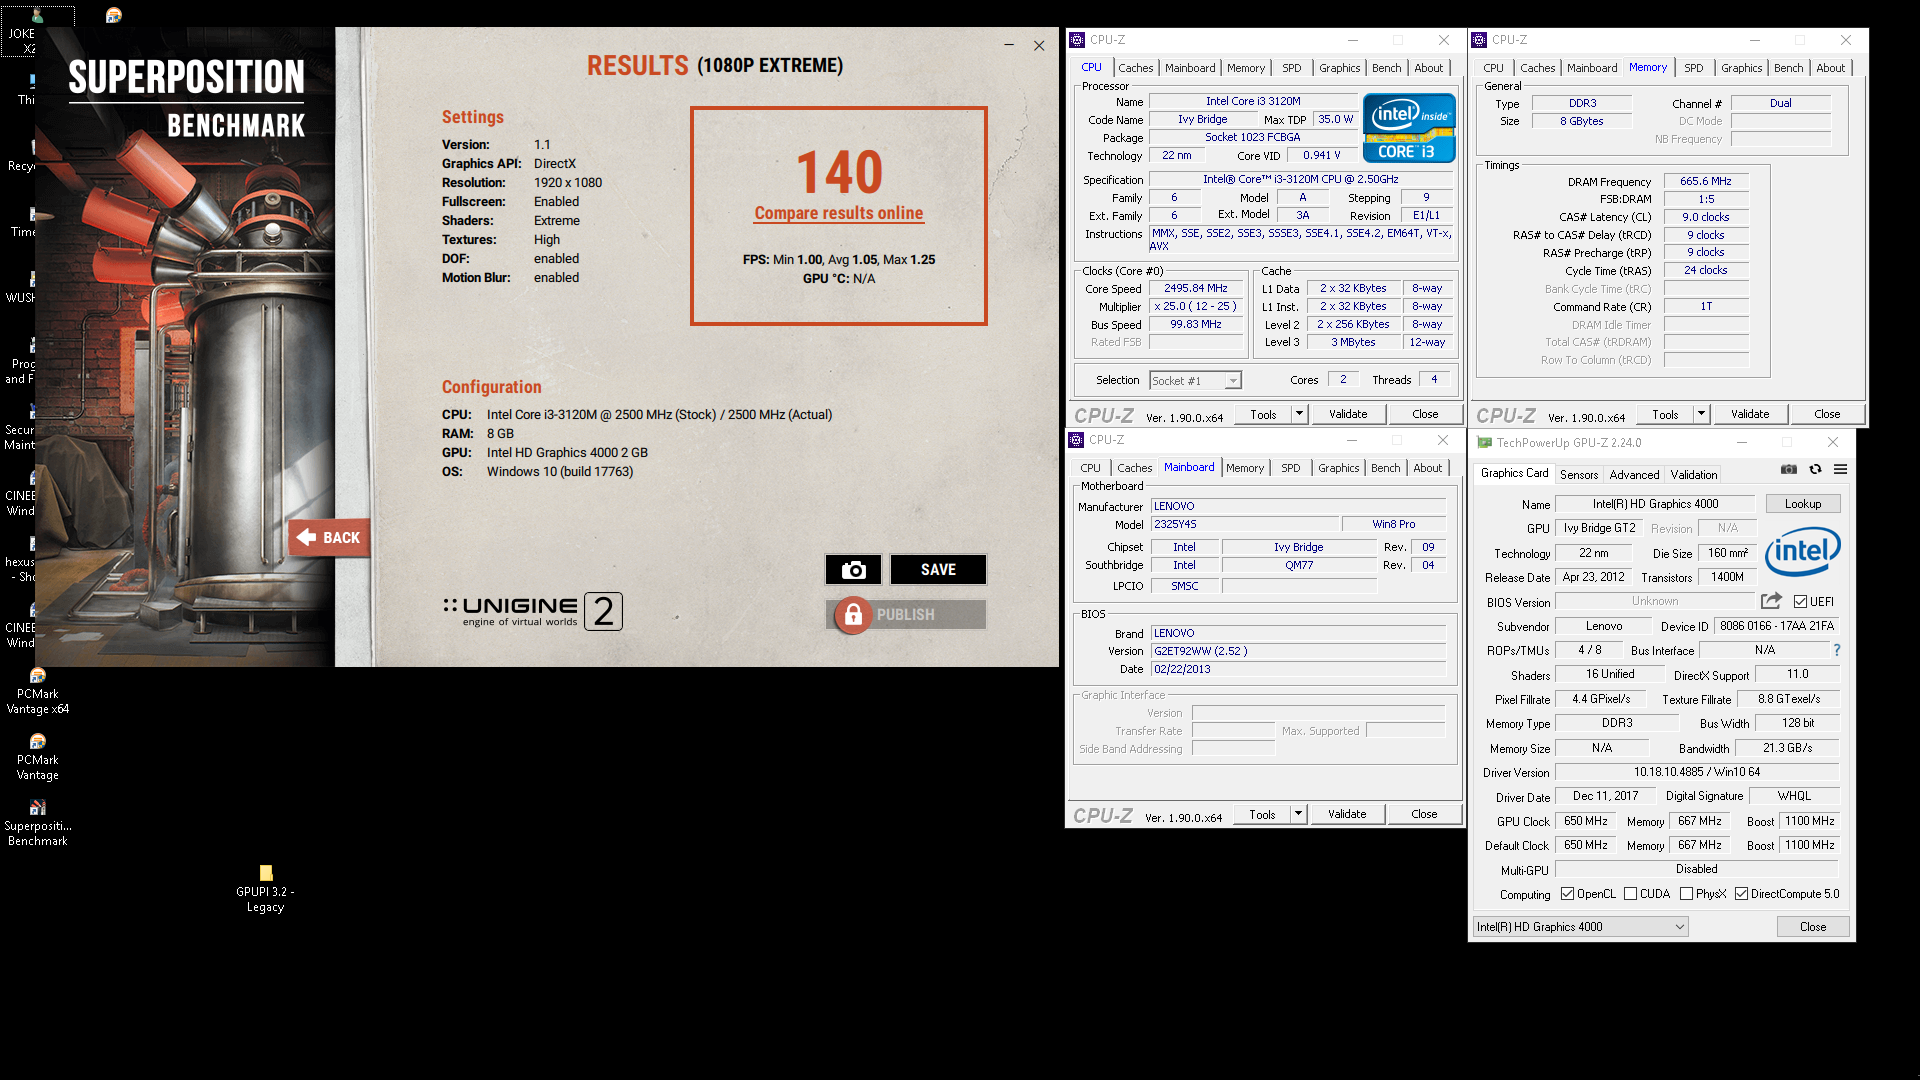Click the Intel logo in GPU-Z
The height and width of the screenshot is (1080, 1920).
(x=1803, y=552)
